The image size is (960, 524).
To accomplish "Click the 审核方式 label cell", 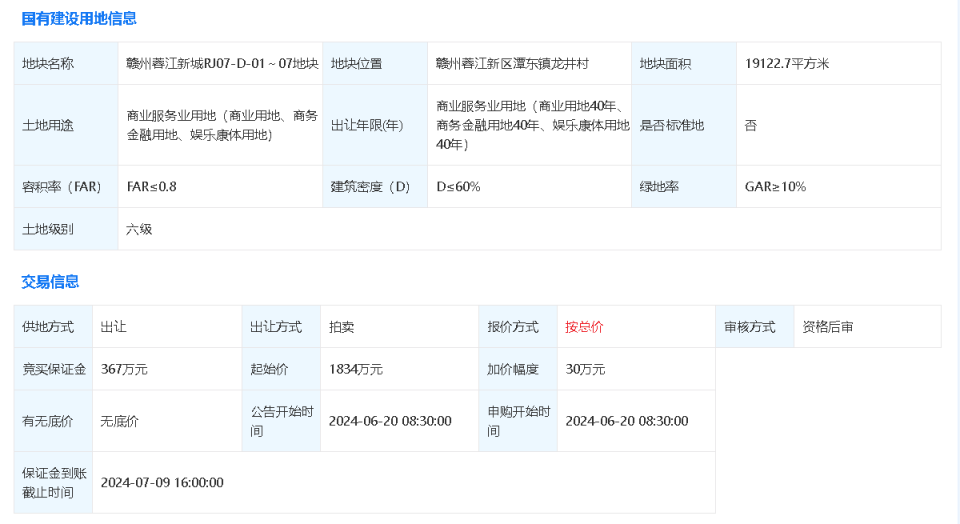I will tap(755, 327).
